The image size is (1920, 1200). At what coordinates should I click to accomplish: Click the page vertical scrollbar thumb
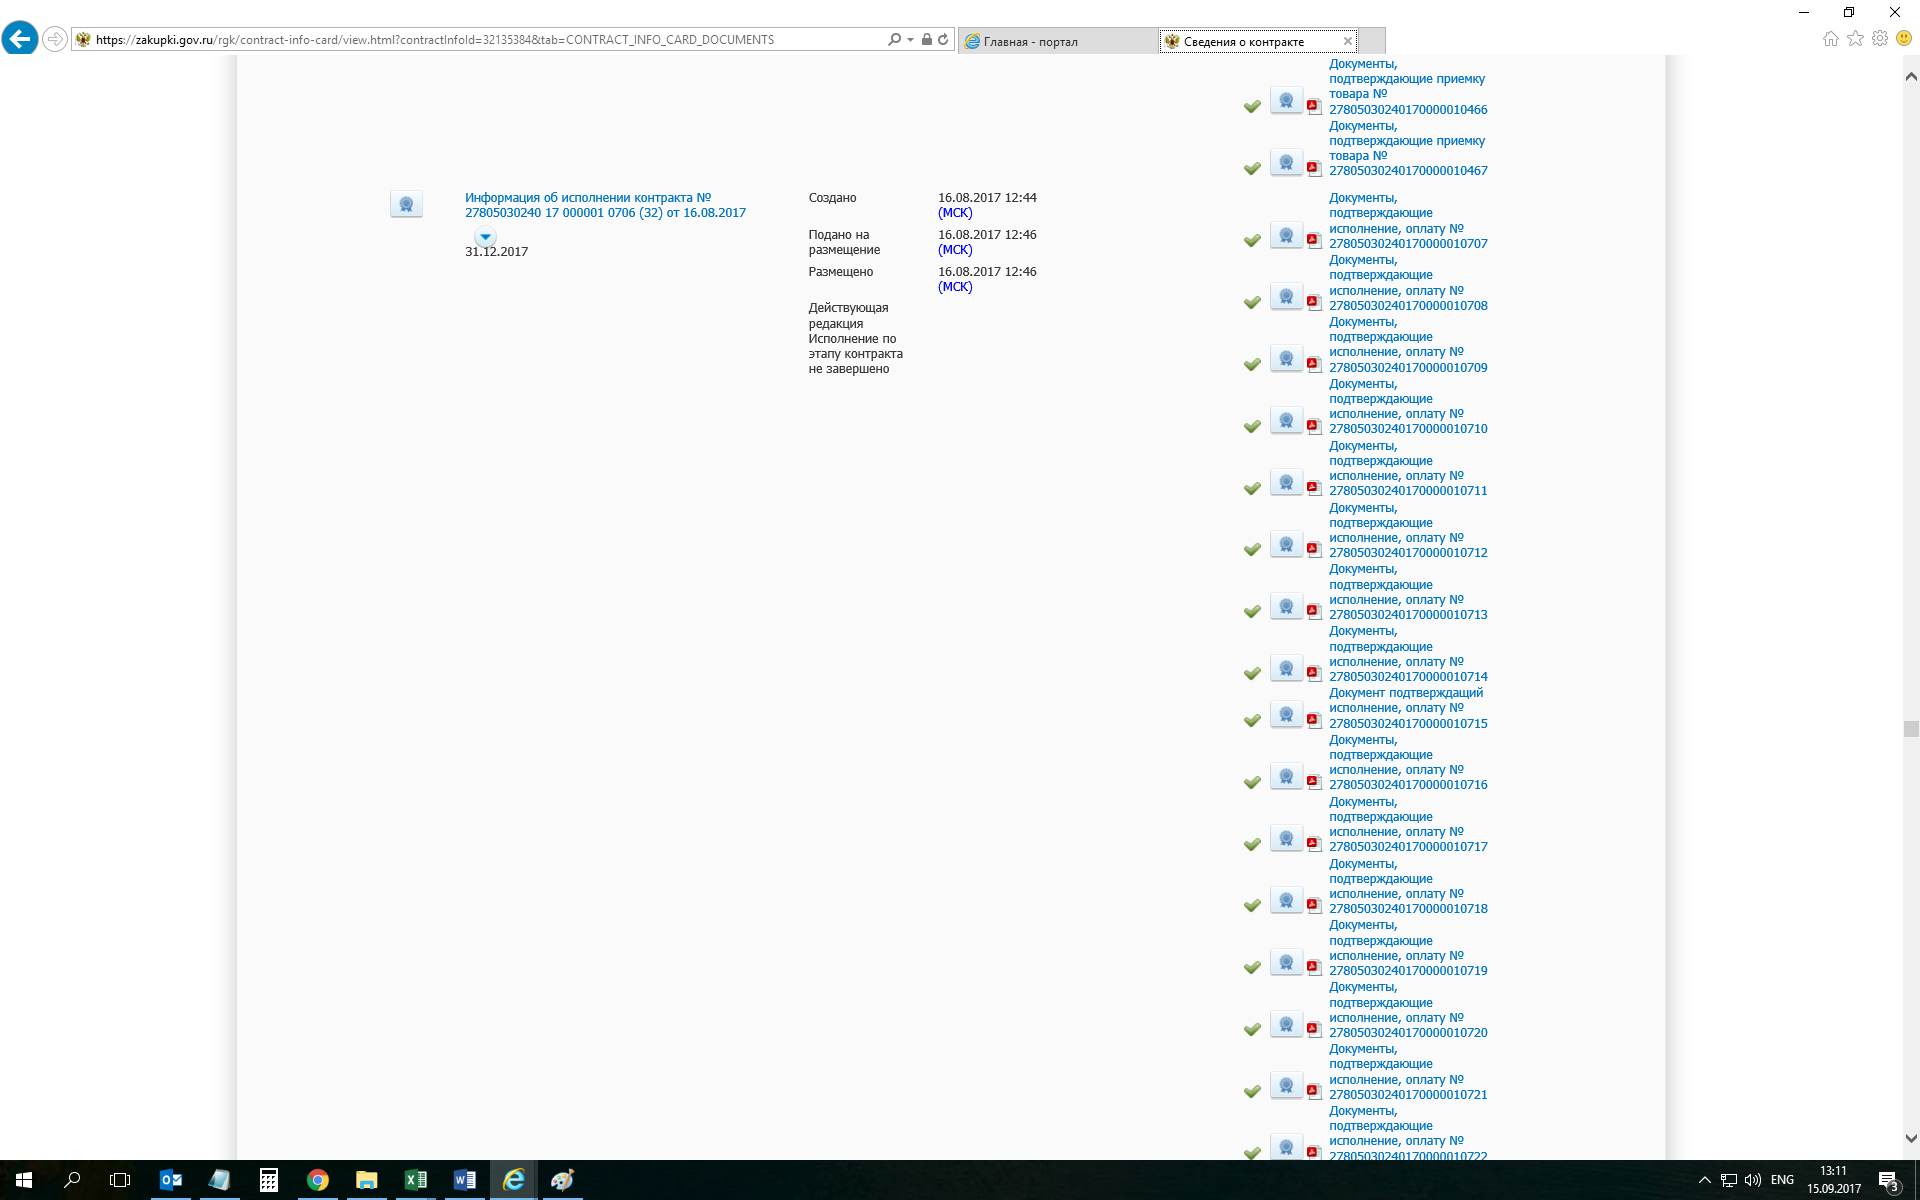coord(1911,729)
